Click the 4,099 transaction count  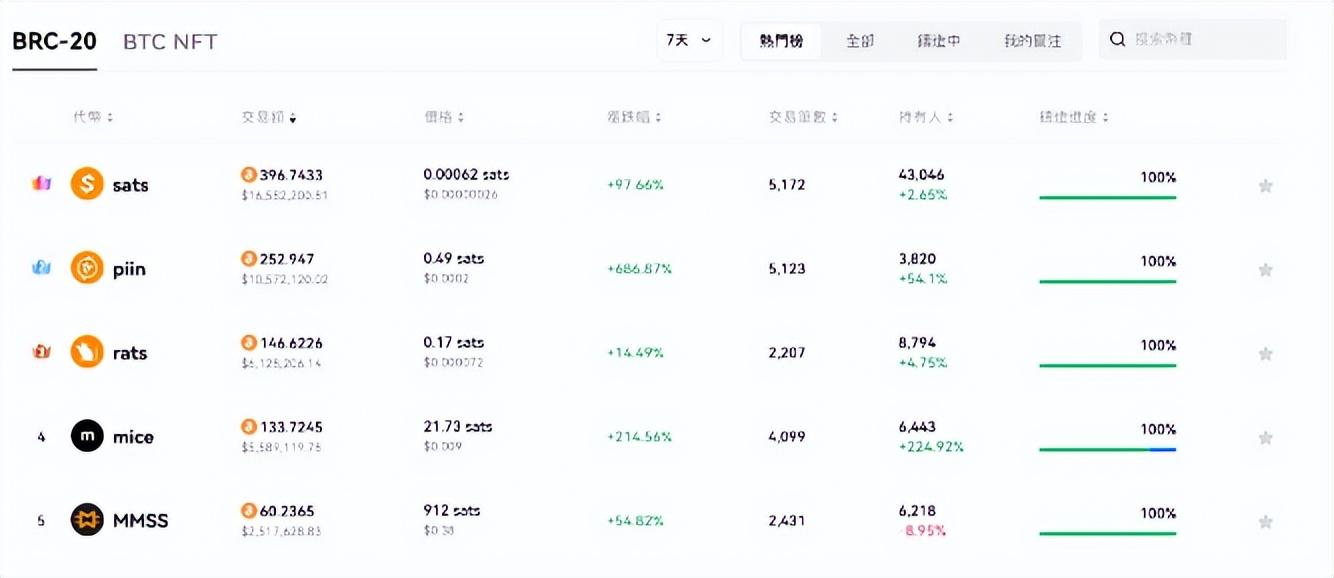click(x=787, y=437)
